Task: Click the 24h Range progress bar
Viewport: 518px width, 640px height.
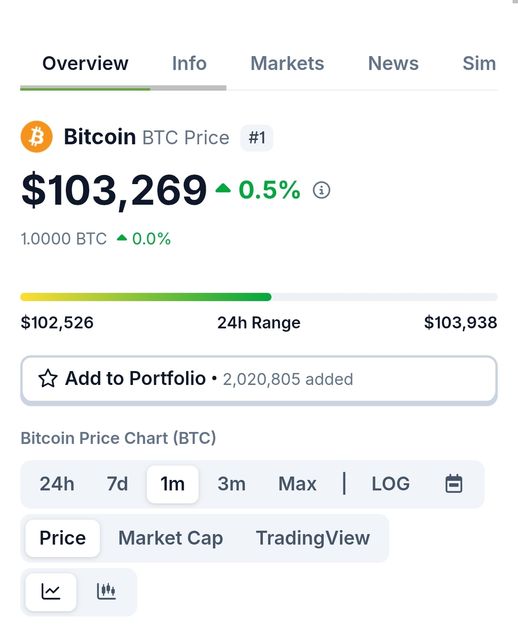Action: coord(259,297)
